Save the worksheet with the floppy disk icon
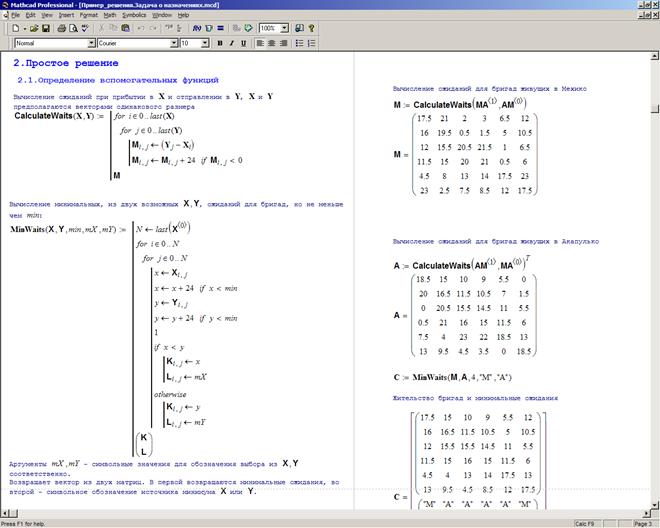660x528 pixels. 45,28
